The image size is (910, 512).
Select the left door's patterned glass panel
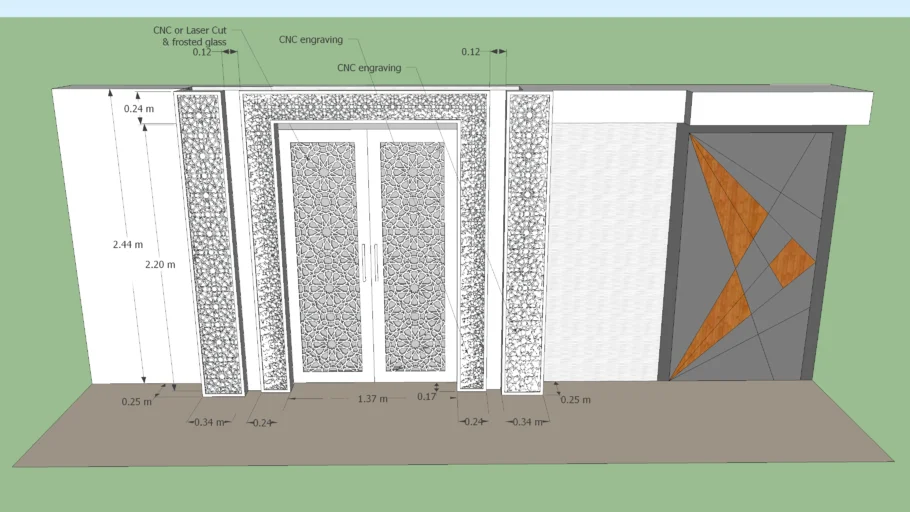pos(326,257)
